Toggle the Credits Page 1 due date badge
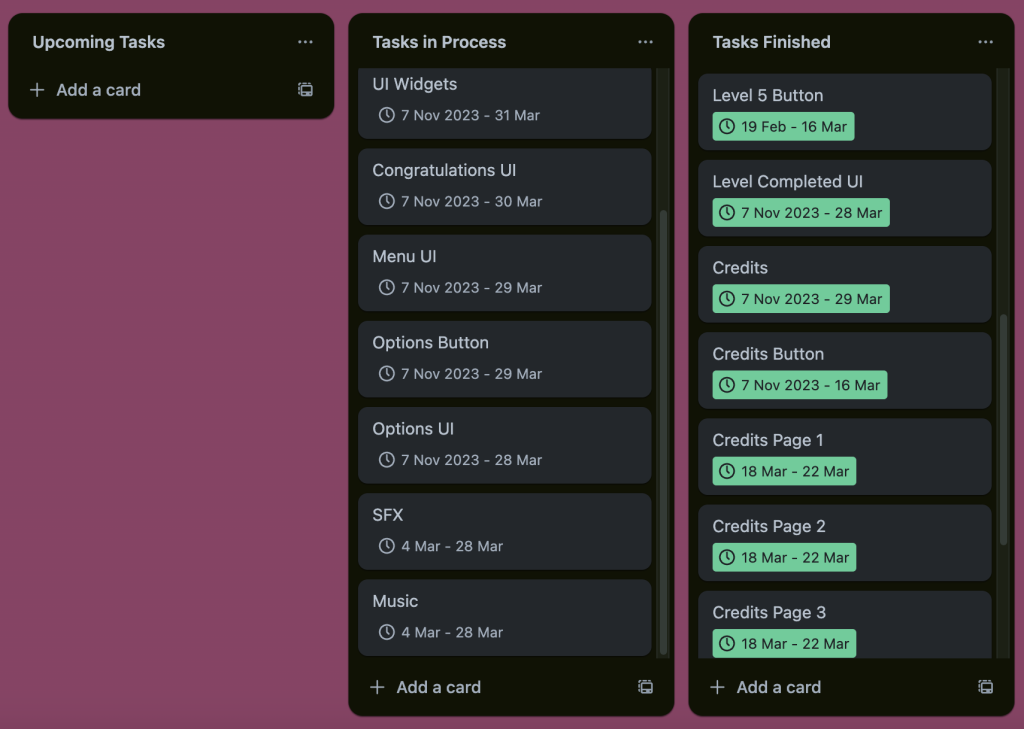 click(784, 471)
